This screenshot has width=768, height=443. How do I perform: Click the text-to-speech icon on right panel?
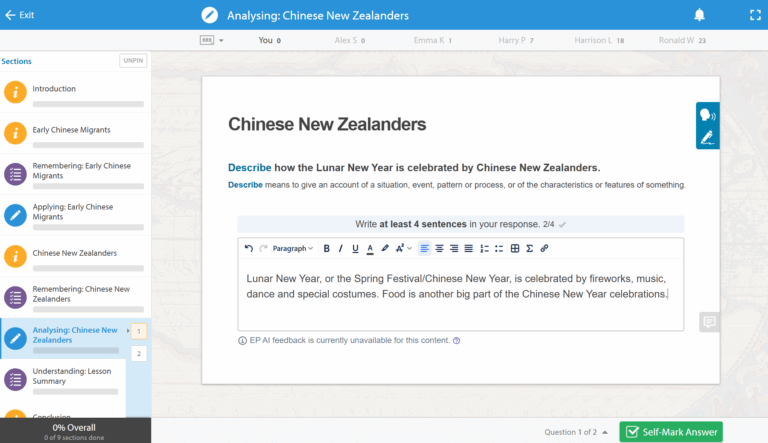point(707,115)
